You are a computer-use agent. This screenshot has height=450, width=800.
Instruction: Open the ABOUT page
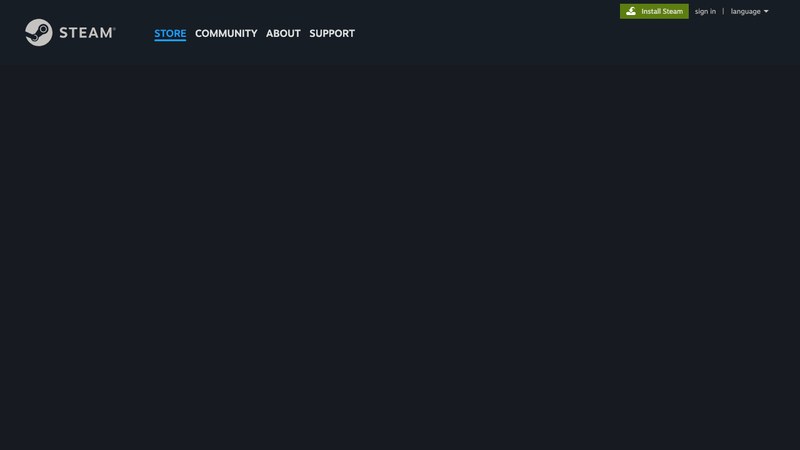[283, 34]
